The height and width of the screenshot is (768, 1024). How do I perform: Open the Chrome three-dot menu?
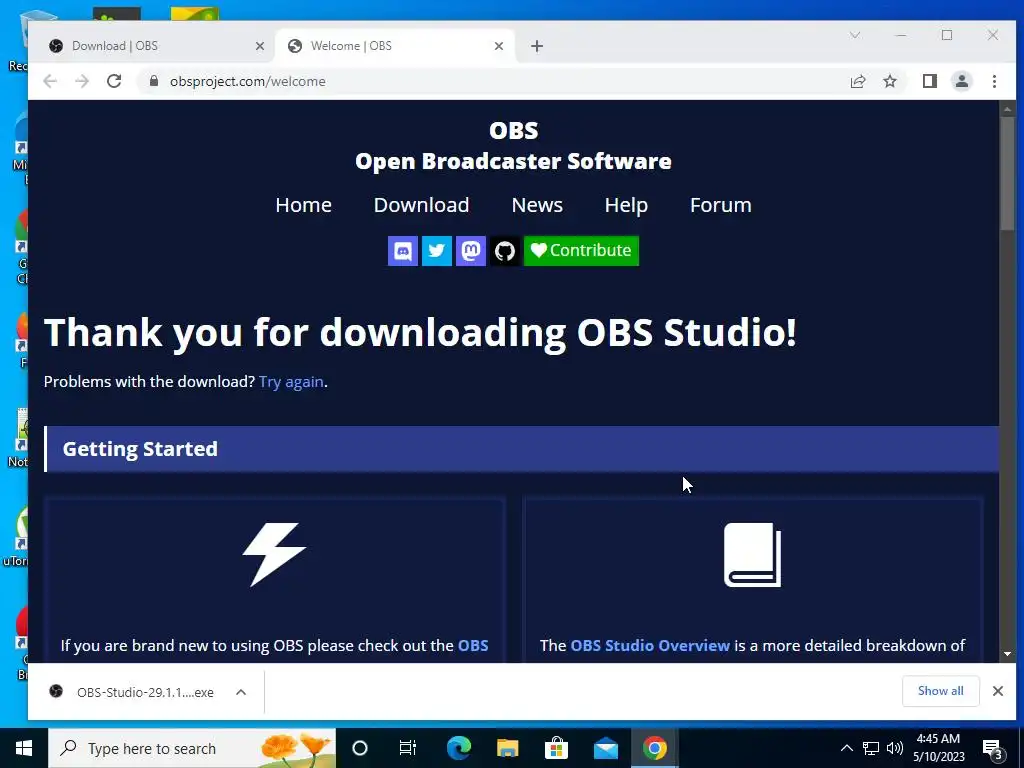point(994,81)
